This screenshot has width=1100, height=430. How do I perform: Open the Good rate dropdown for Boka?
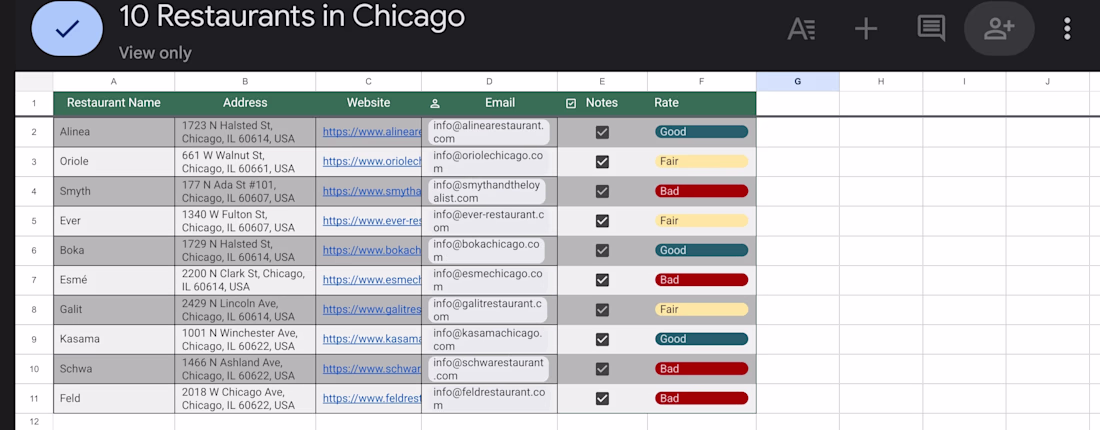[702, 250]
